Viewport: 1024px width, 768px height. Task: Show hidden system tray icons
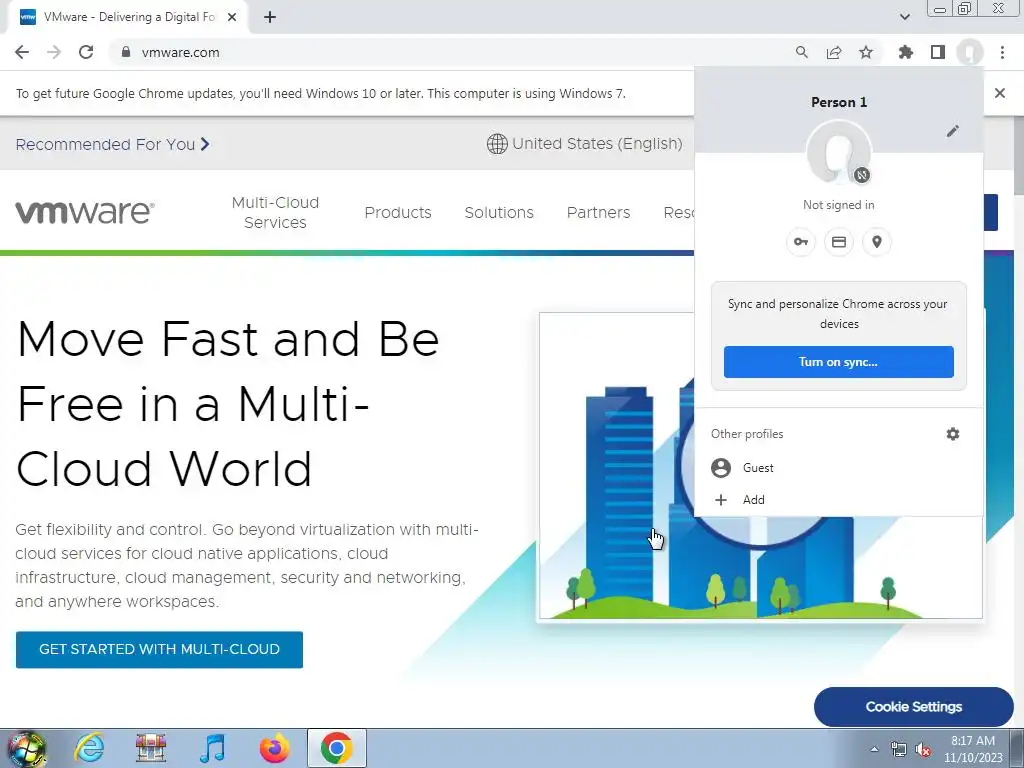[x=874, y=749]
